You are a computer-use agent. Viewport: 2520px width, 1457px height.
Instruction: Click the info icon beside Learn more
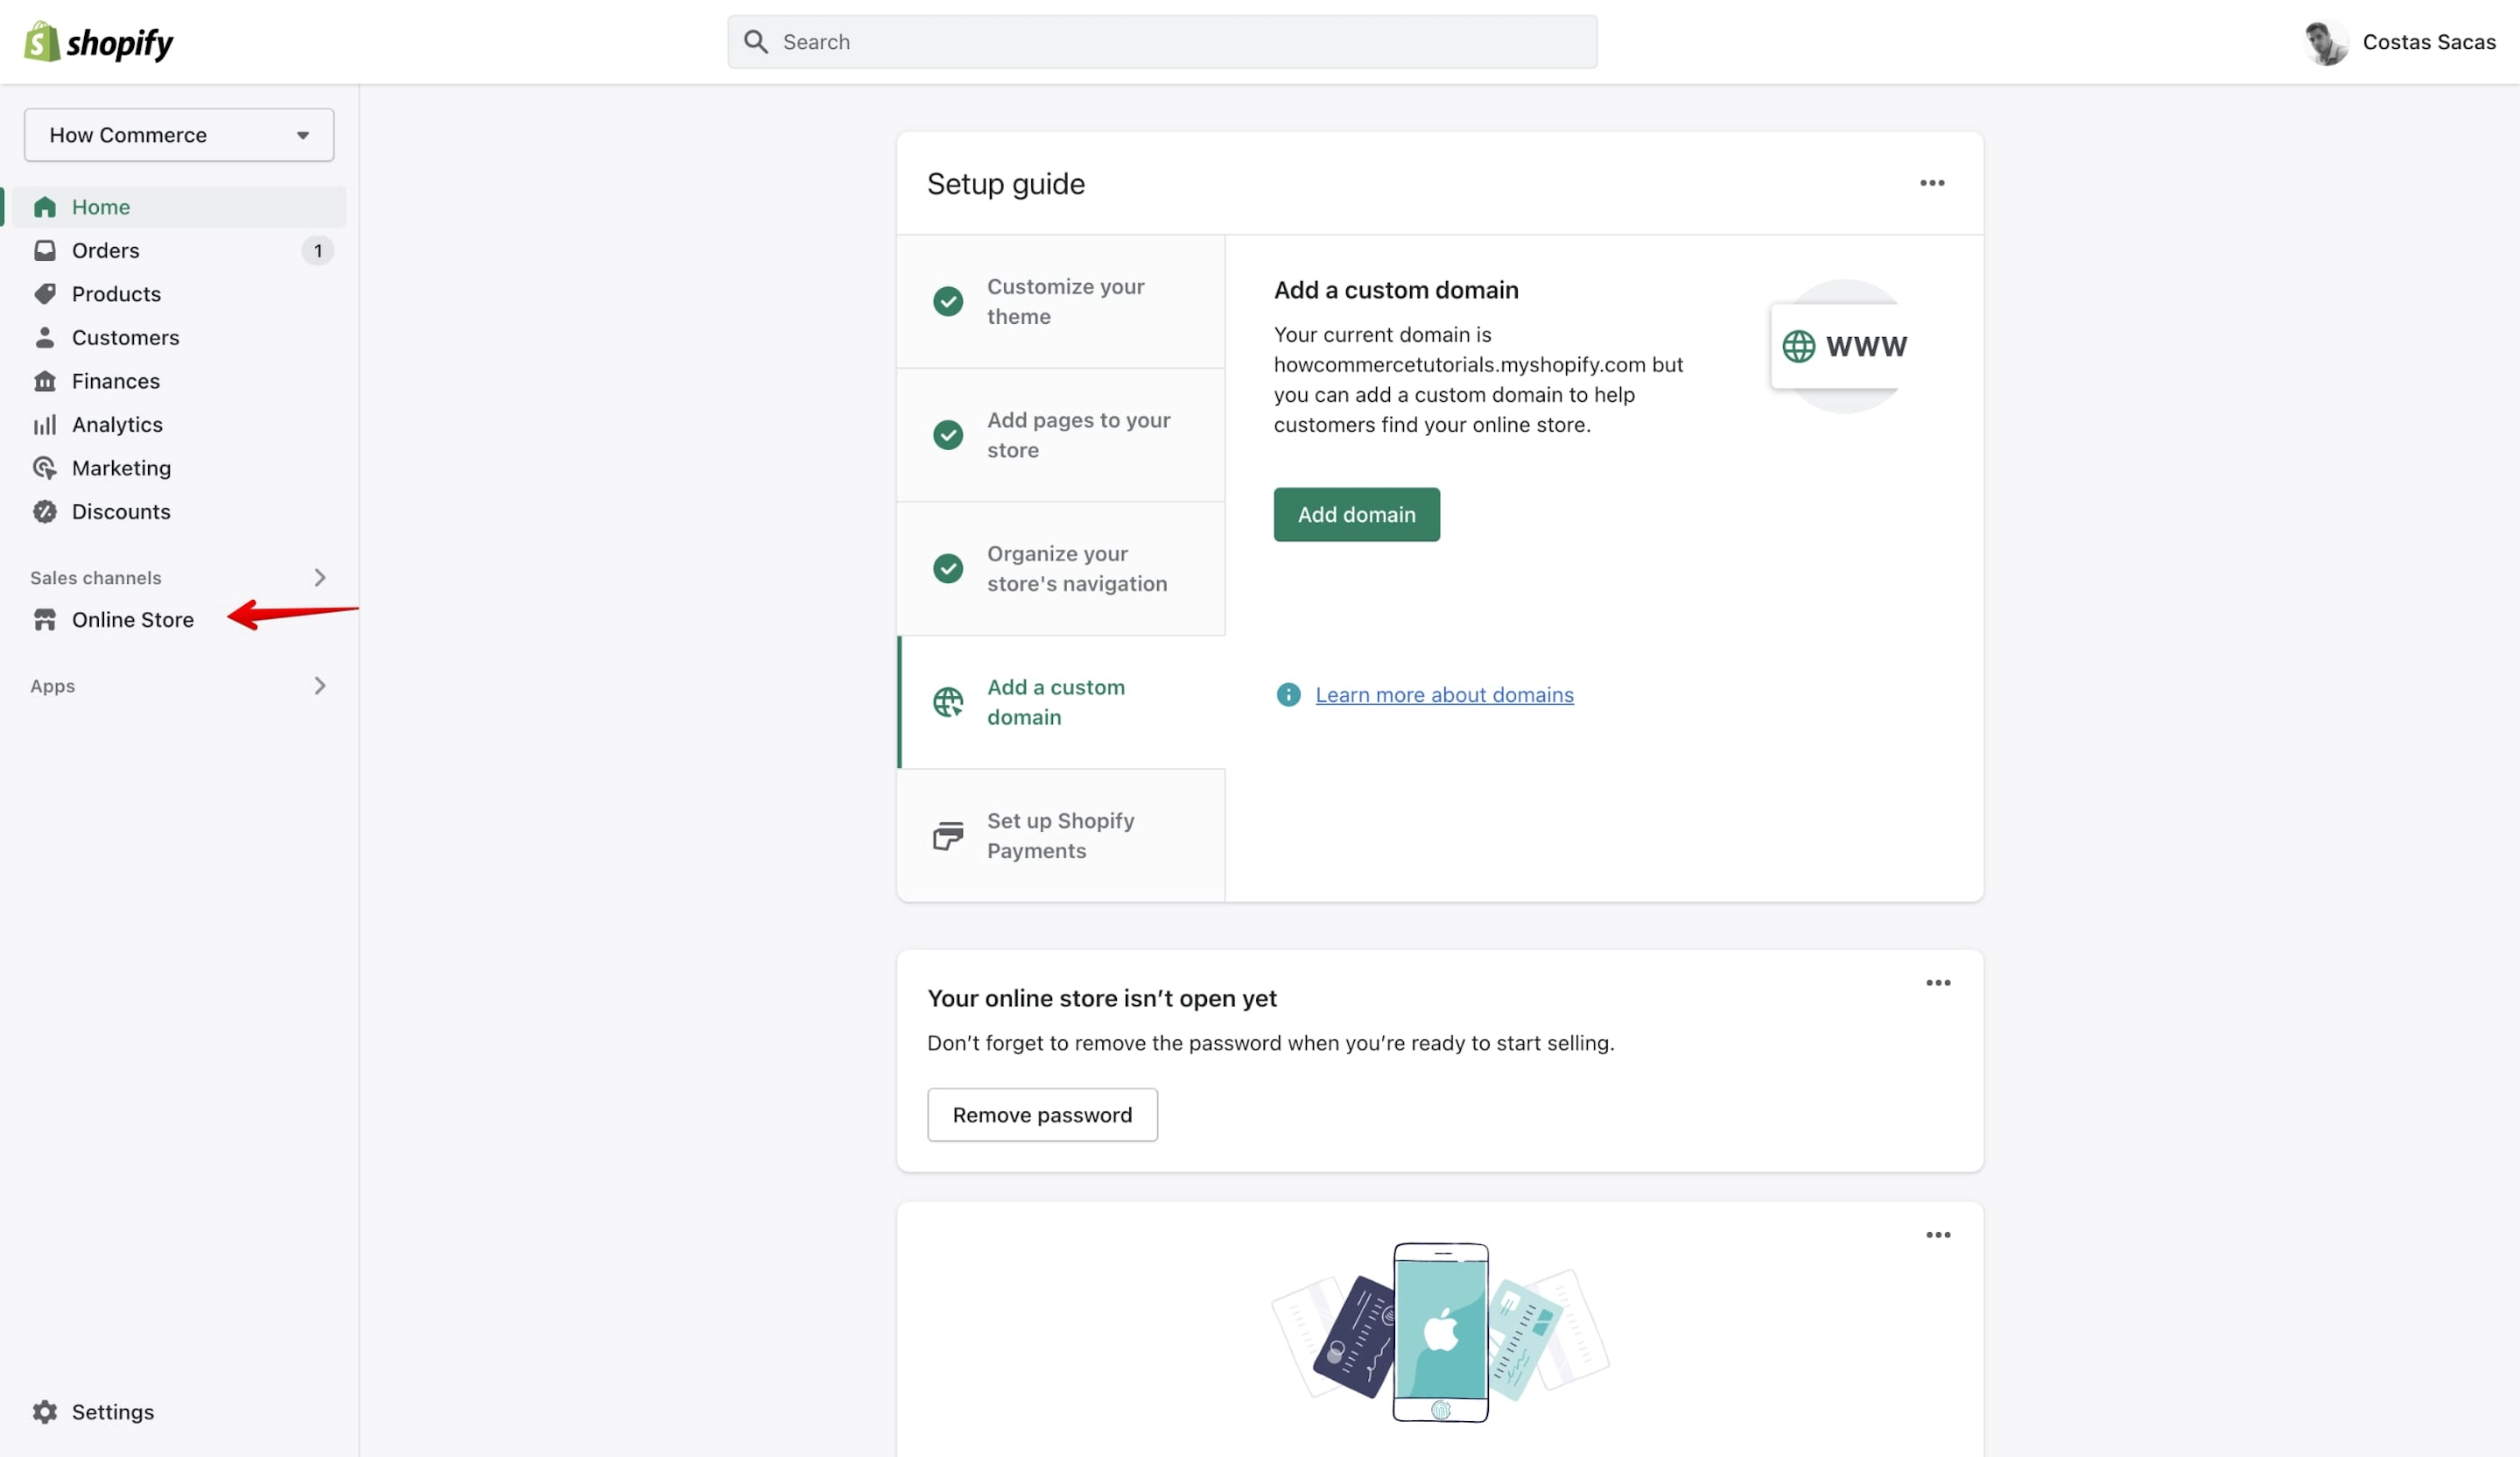tap(1288, 694)
